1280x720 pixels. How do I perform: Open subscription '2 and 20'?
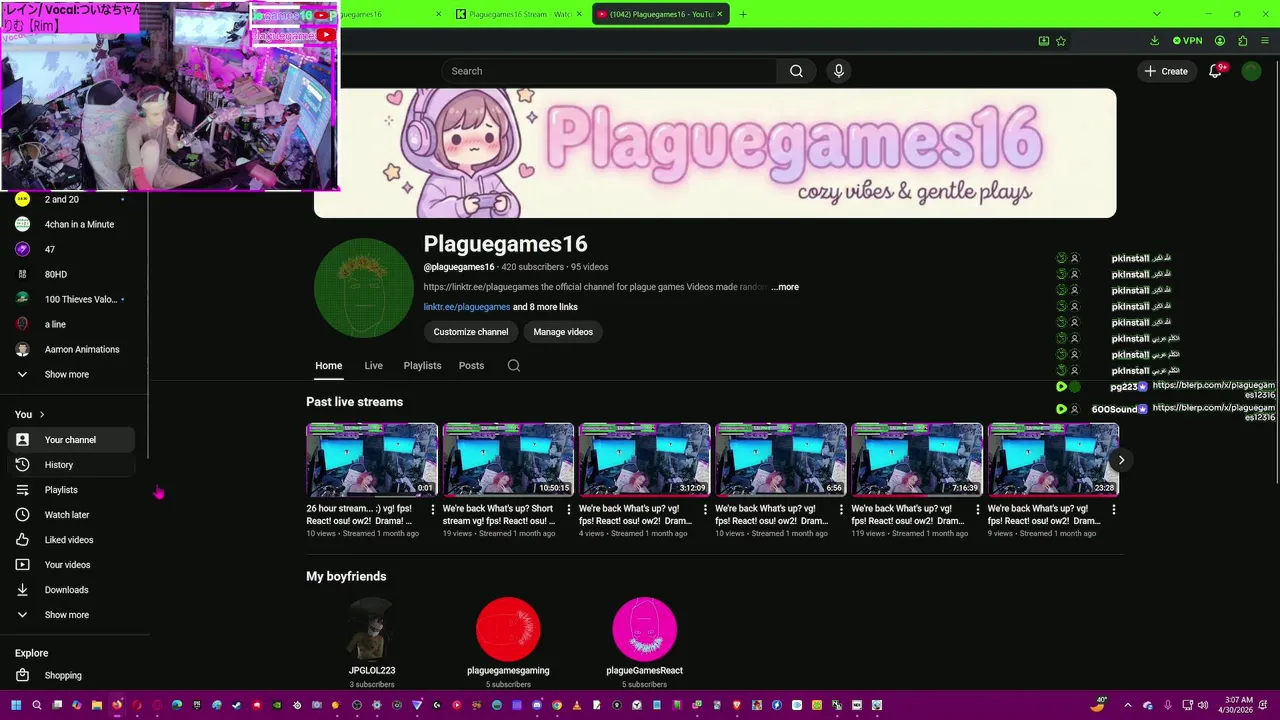pos(70,200)
